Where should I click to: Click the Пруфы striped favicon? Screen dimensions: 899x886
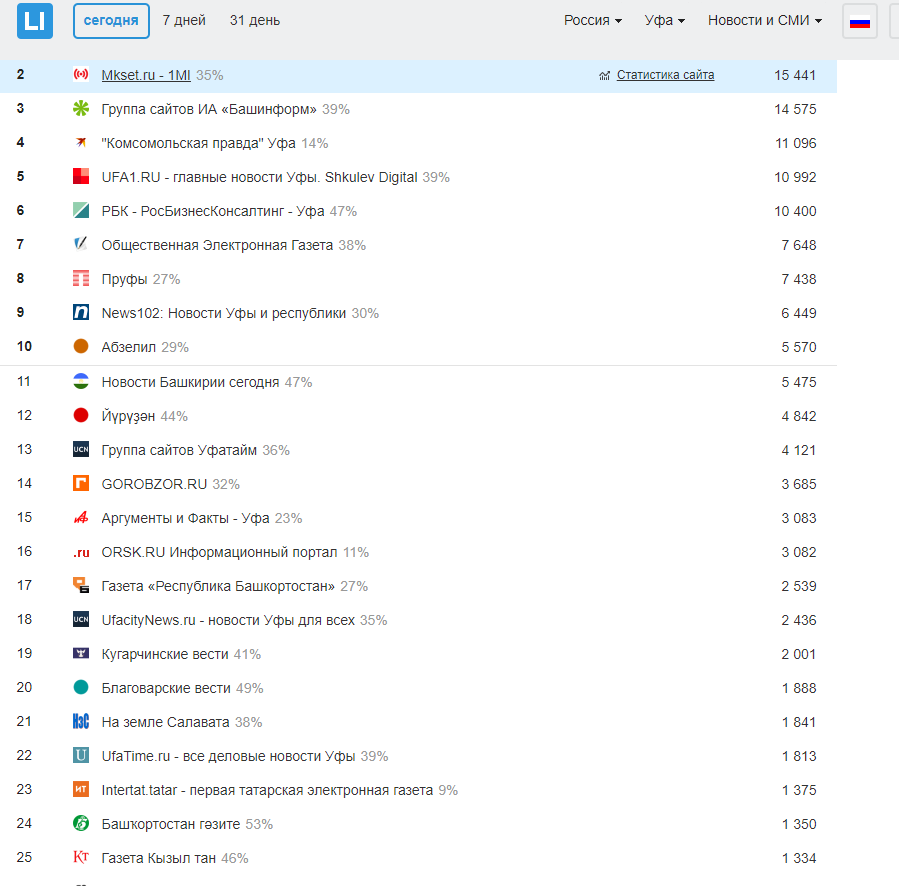pyautogui.click(x=81, y=279)
